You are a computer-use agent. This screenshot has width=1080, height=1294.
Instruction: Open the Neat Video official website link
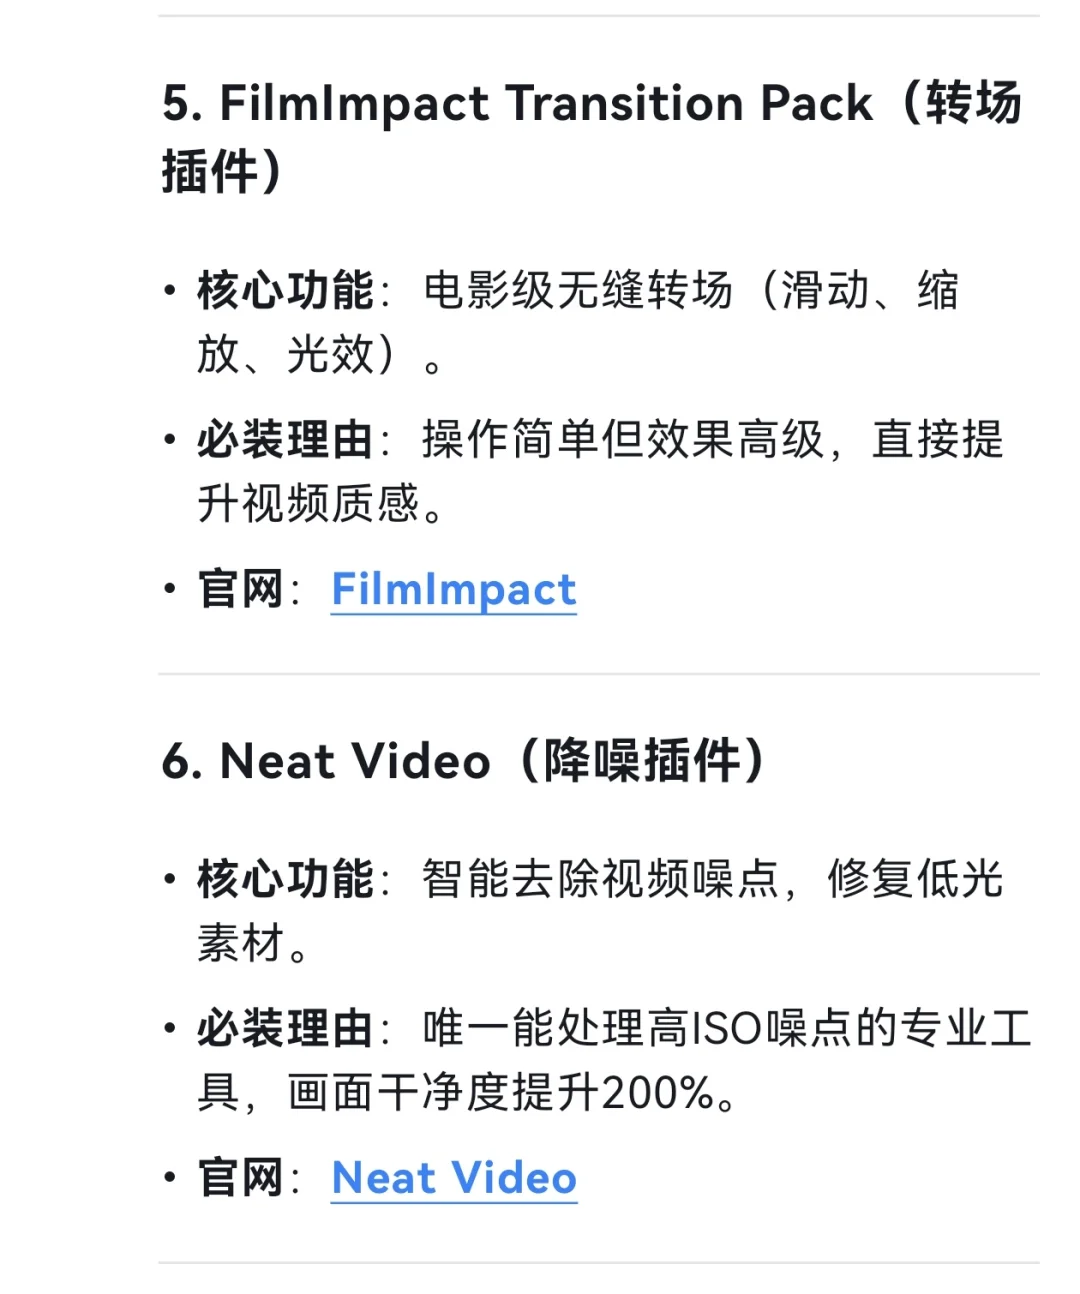454,1178
